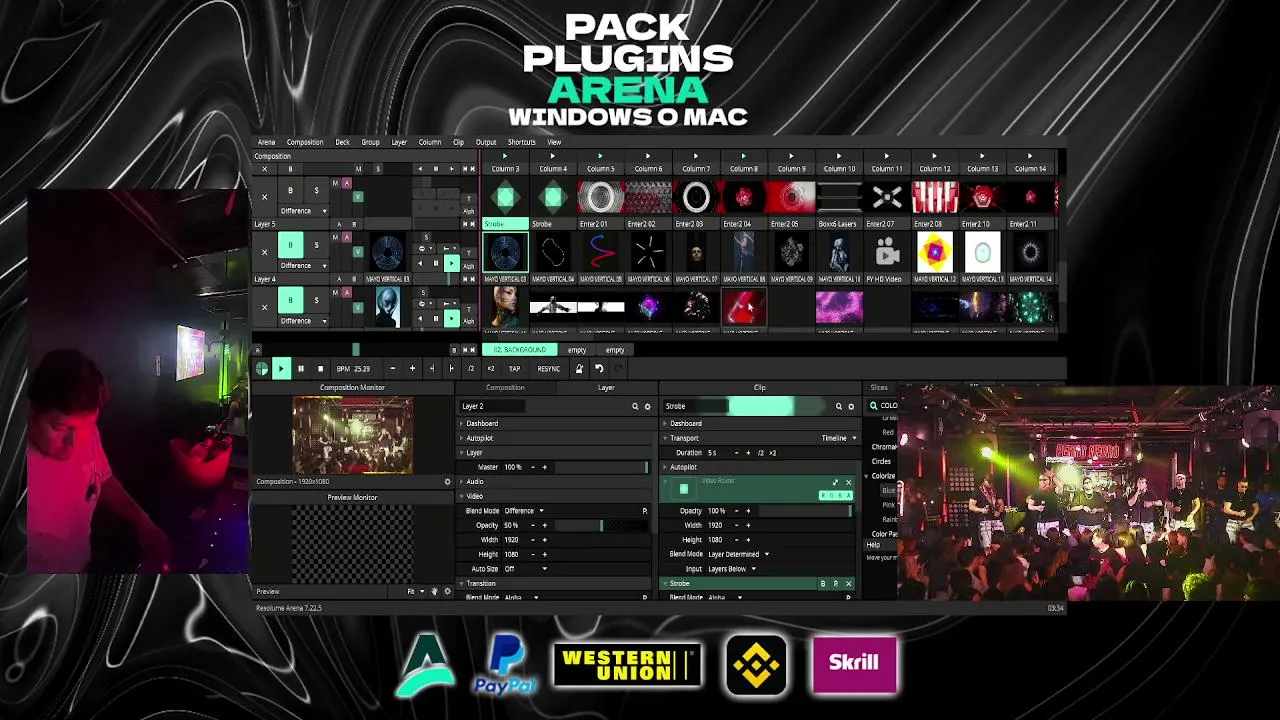The width and height of the screenshot is (1280, 720).
Task: Adjust Video Router Opacity slider
Action: [x=806, y=511]
